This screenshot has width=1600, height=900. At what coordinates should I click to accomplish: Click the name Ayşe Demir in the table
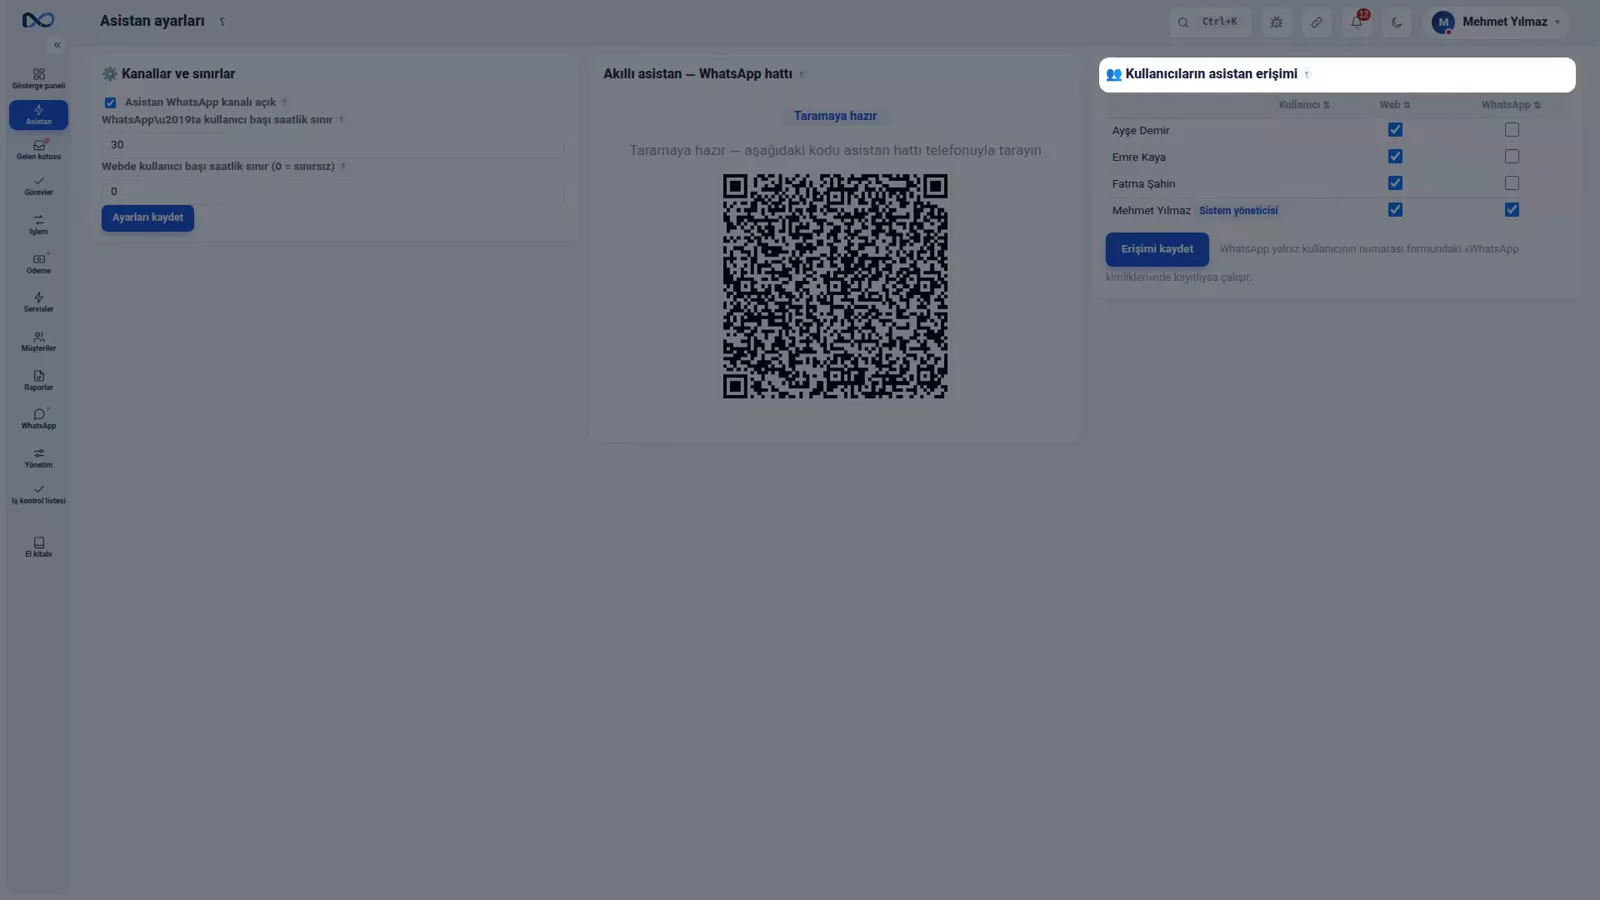click(x=1140, y=131)
